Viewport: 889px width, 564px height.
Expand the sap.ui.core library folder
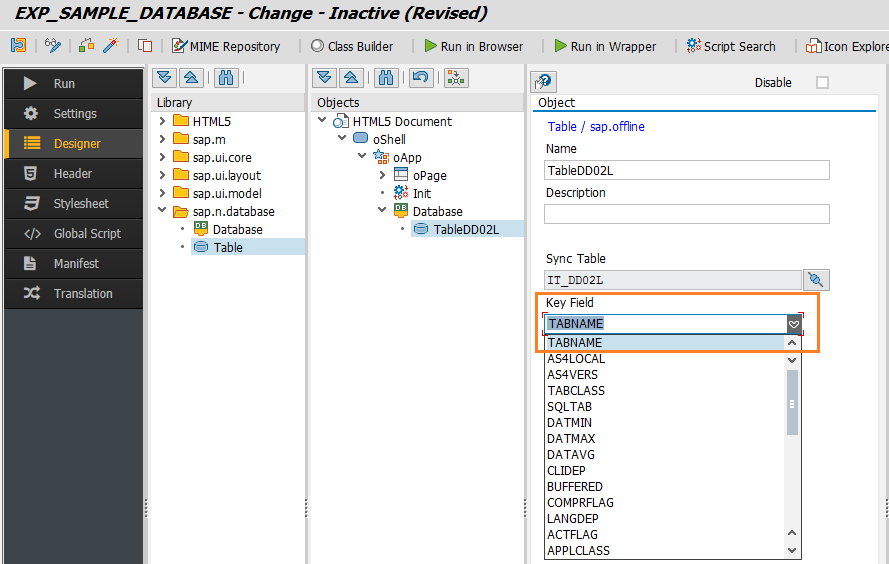point(162,157)
